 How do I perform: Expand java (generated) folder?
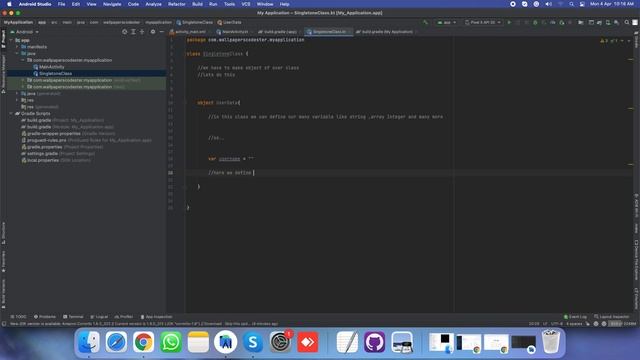coord(17,93)
